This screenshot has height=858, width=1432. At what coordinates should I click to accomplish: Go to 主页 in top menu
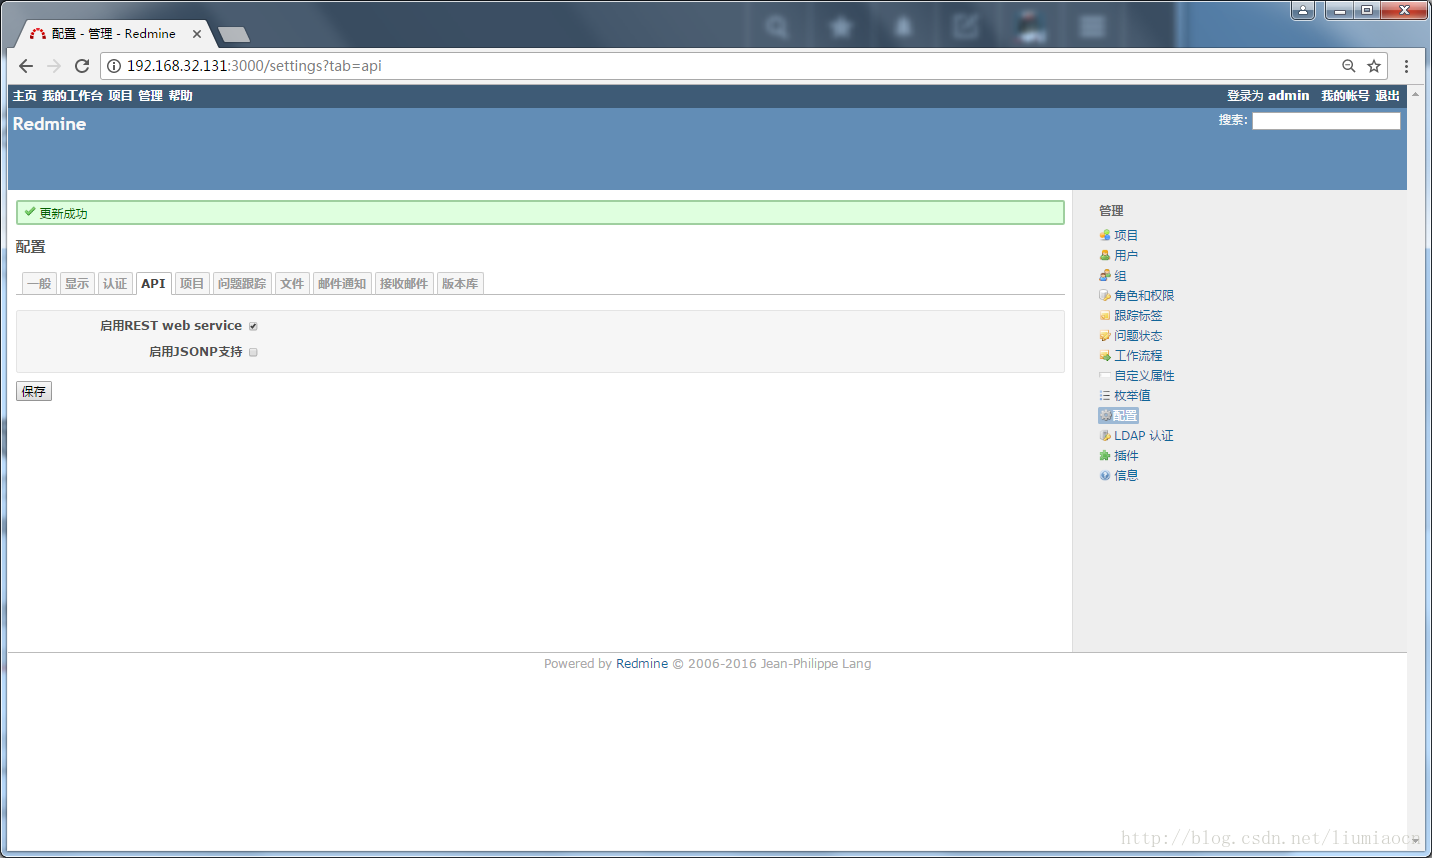(x=25, y=96)
